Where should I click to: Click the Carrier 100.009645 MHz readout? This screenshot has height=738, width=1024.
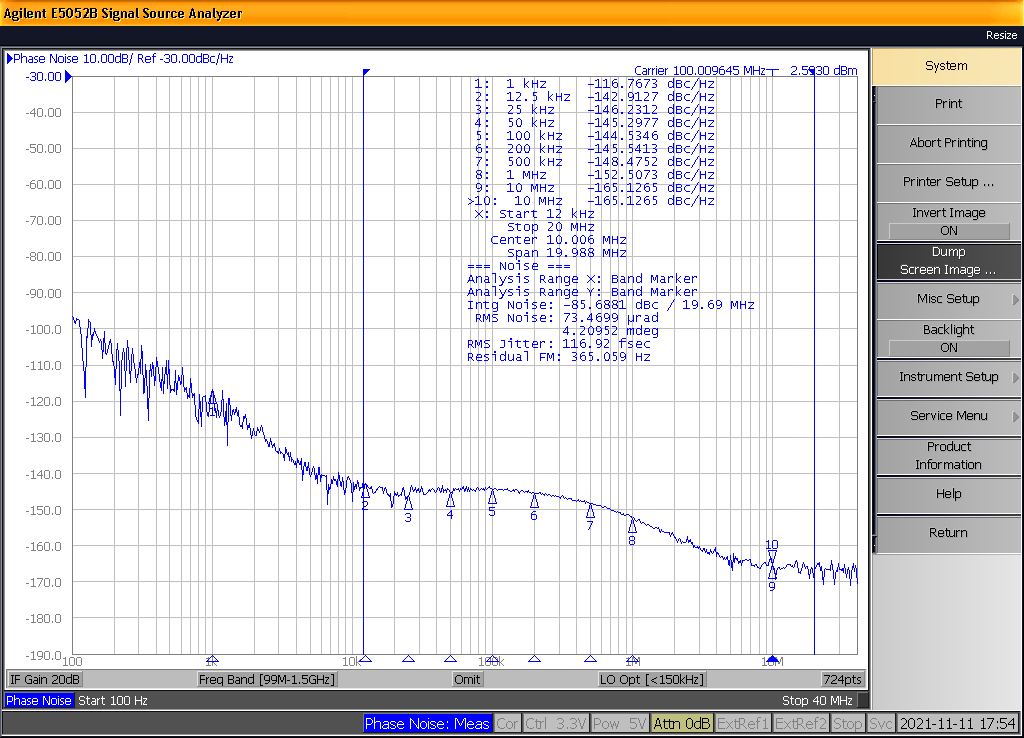coord(699,71)
